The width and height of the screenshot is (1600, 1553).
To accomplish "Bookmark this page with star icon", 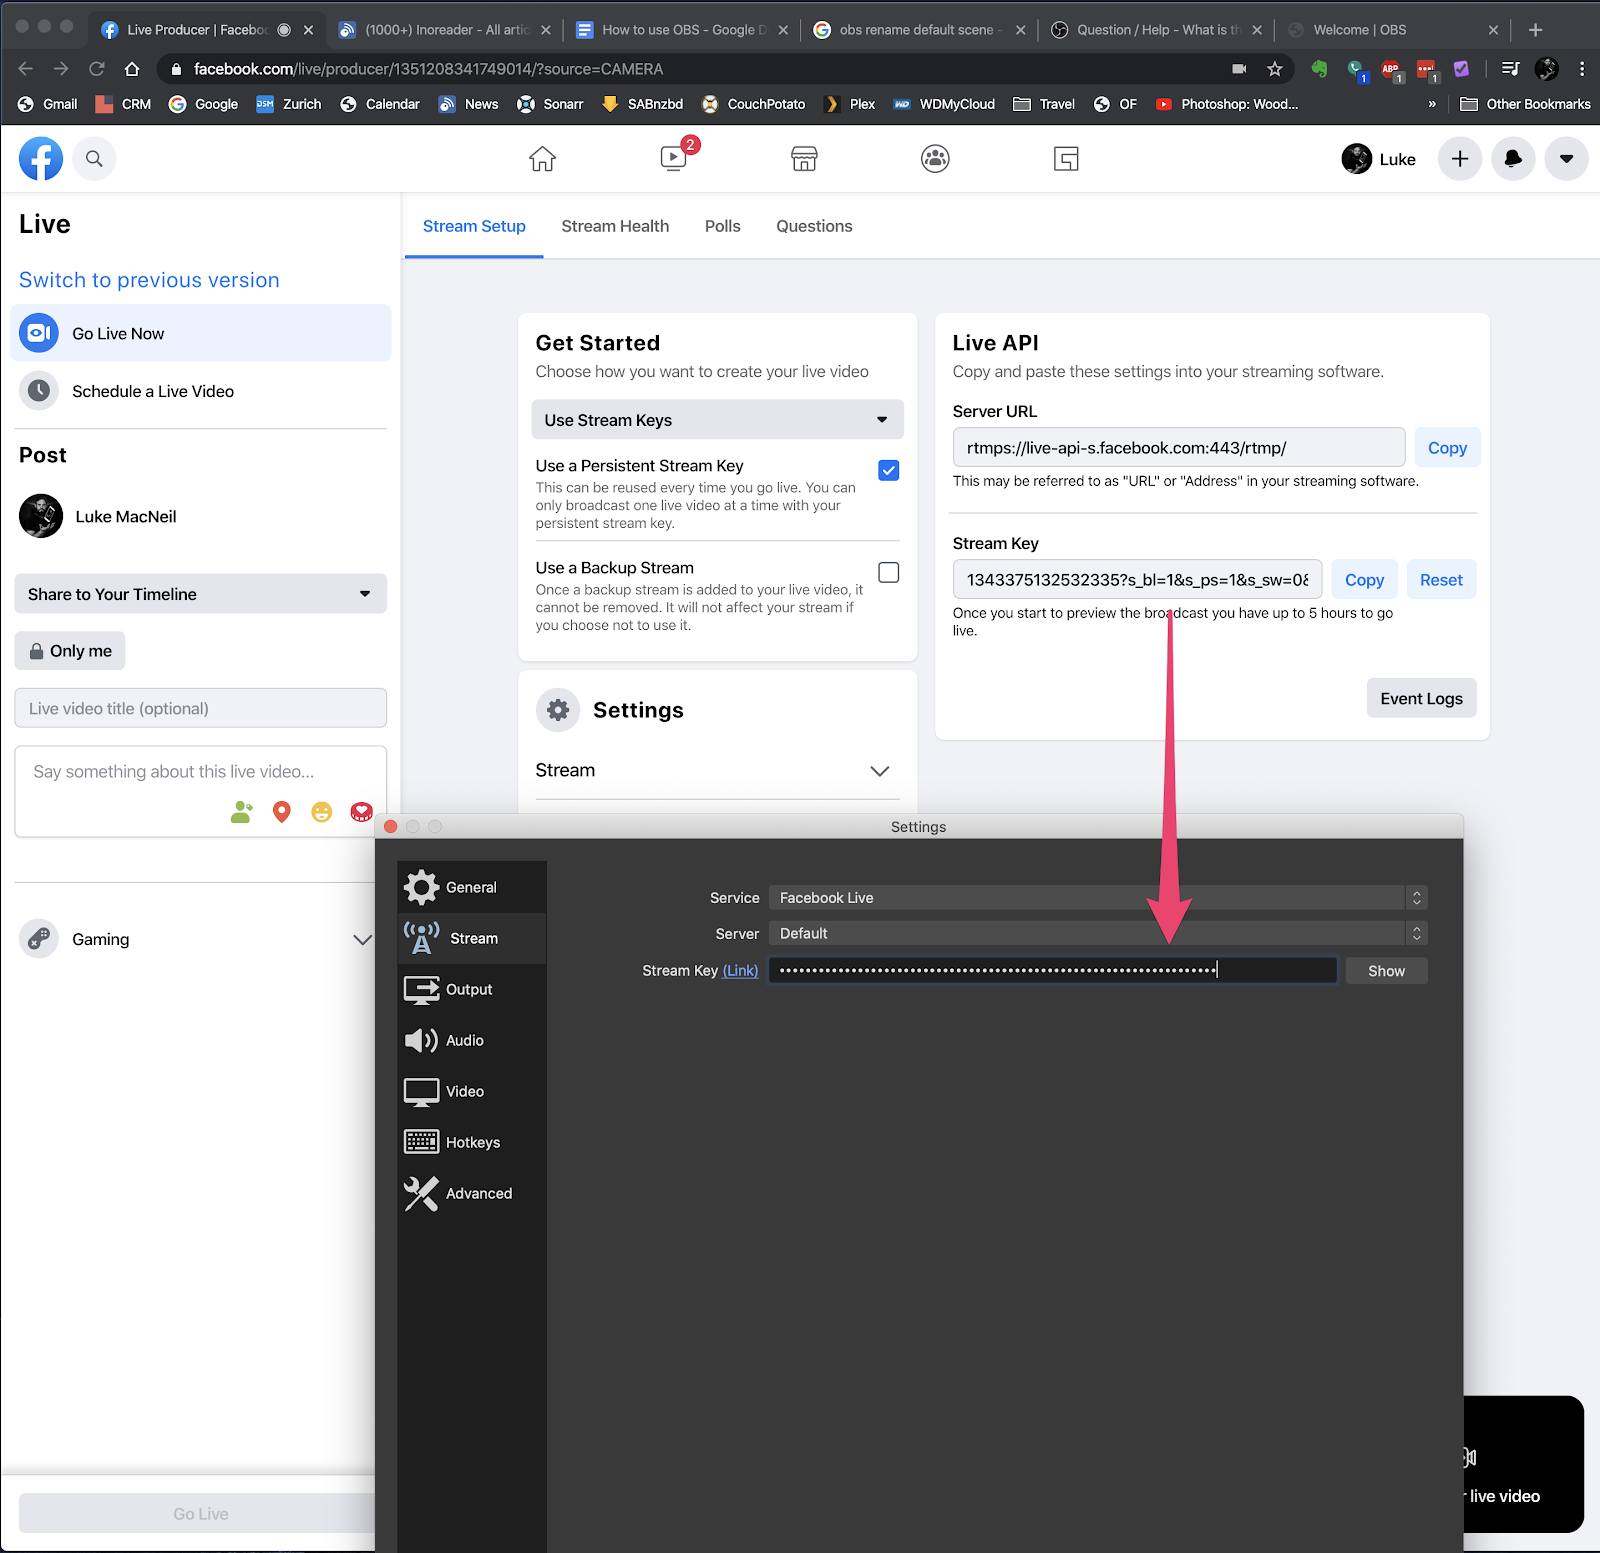I will (1274, 69).
